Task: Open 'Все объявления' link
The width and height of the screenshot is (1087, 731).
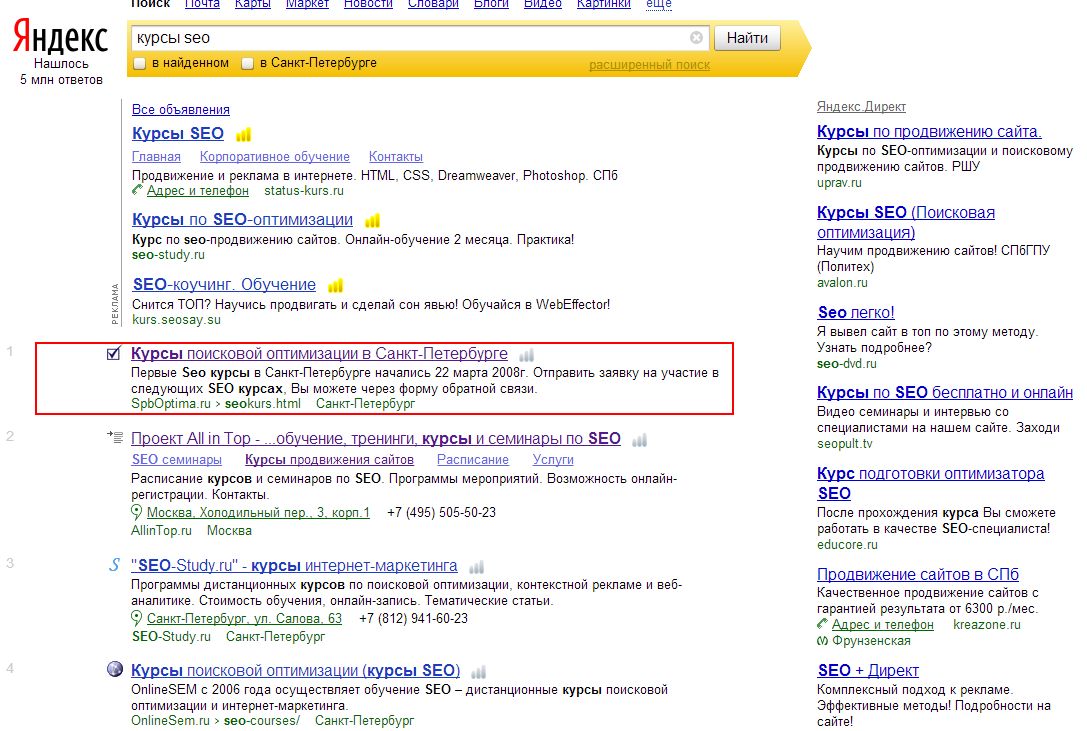Action: click(x=180, y=110)
